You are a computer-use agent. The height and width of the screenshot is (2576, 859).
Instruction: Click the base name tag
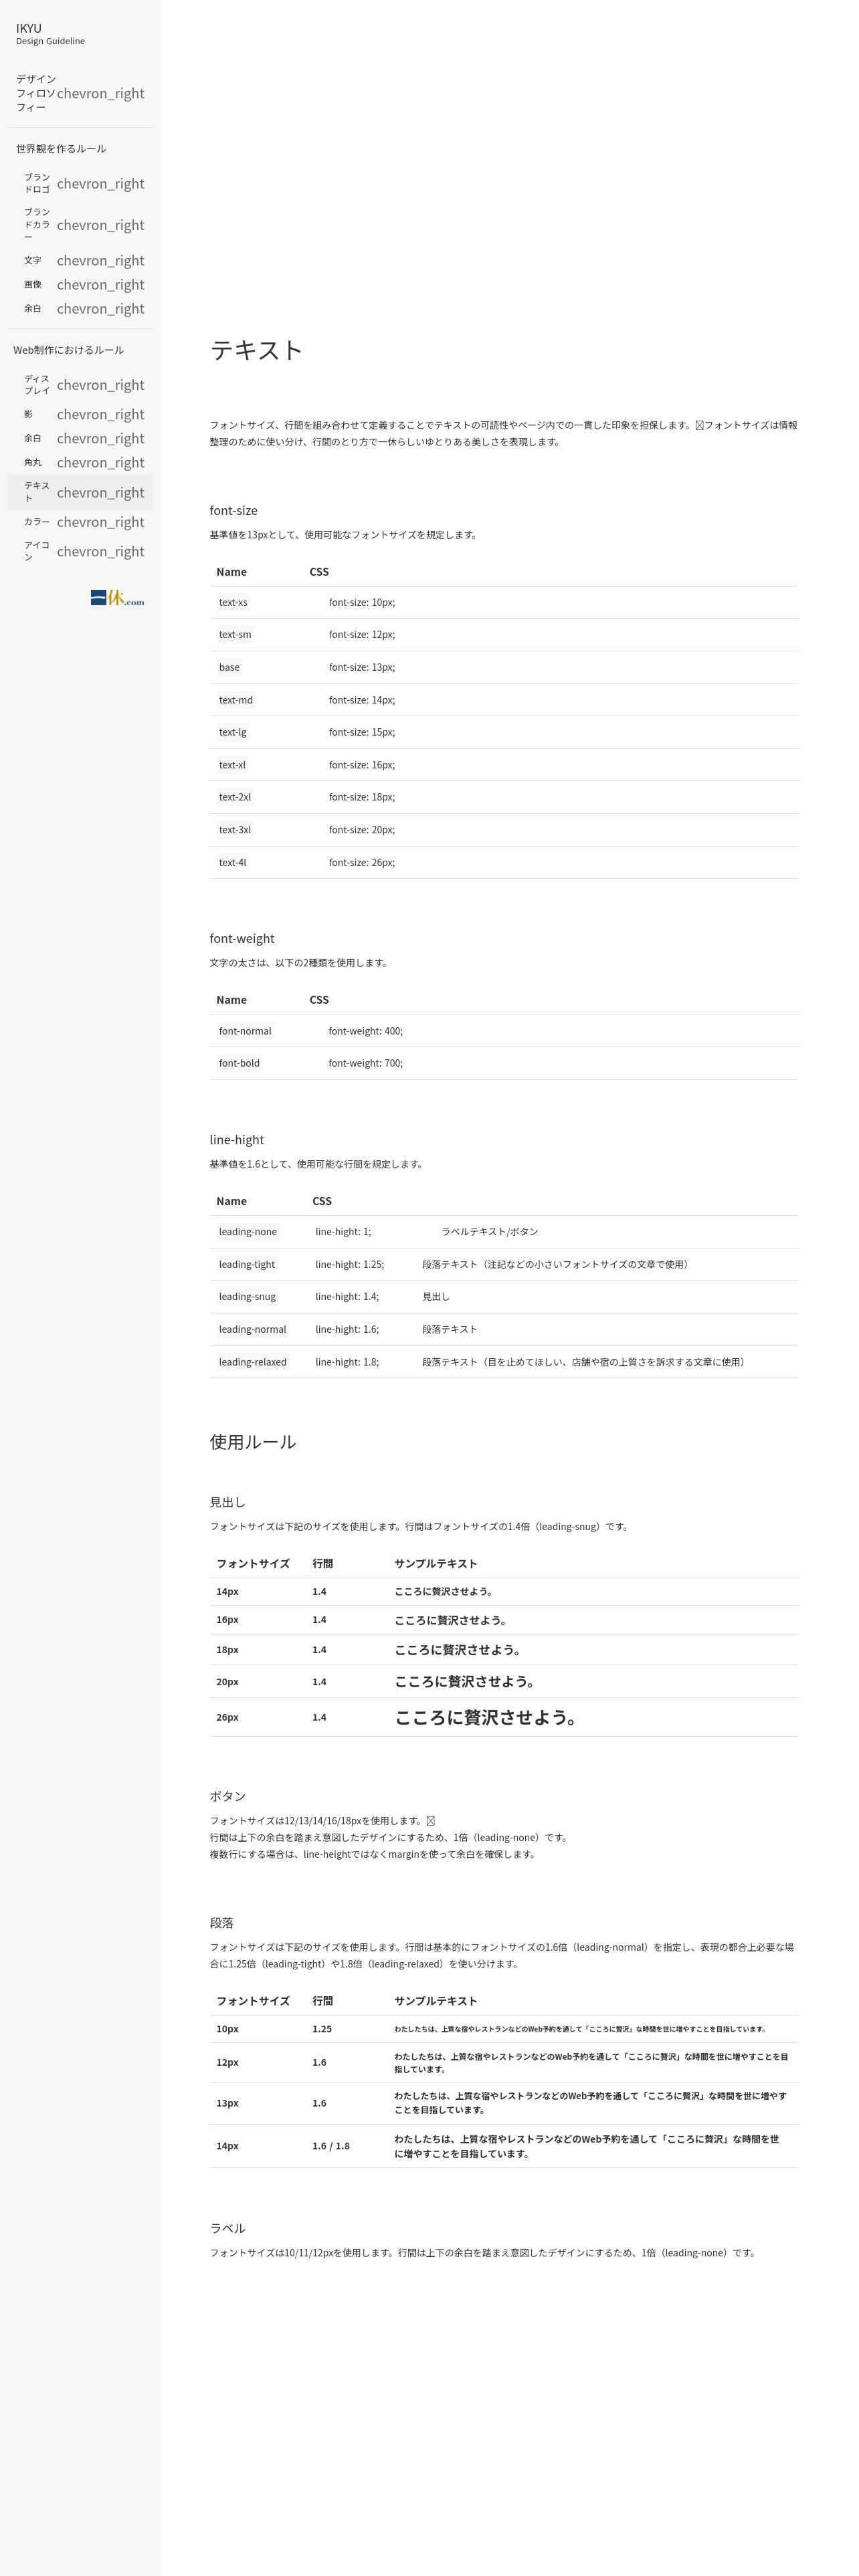(x=229, y=667)
